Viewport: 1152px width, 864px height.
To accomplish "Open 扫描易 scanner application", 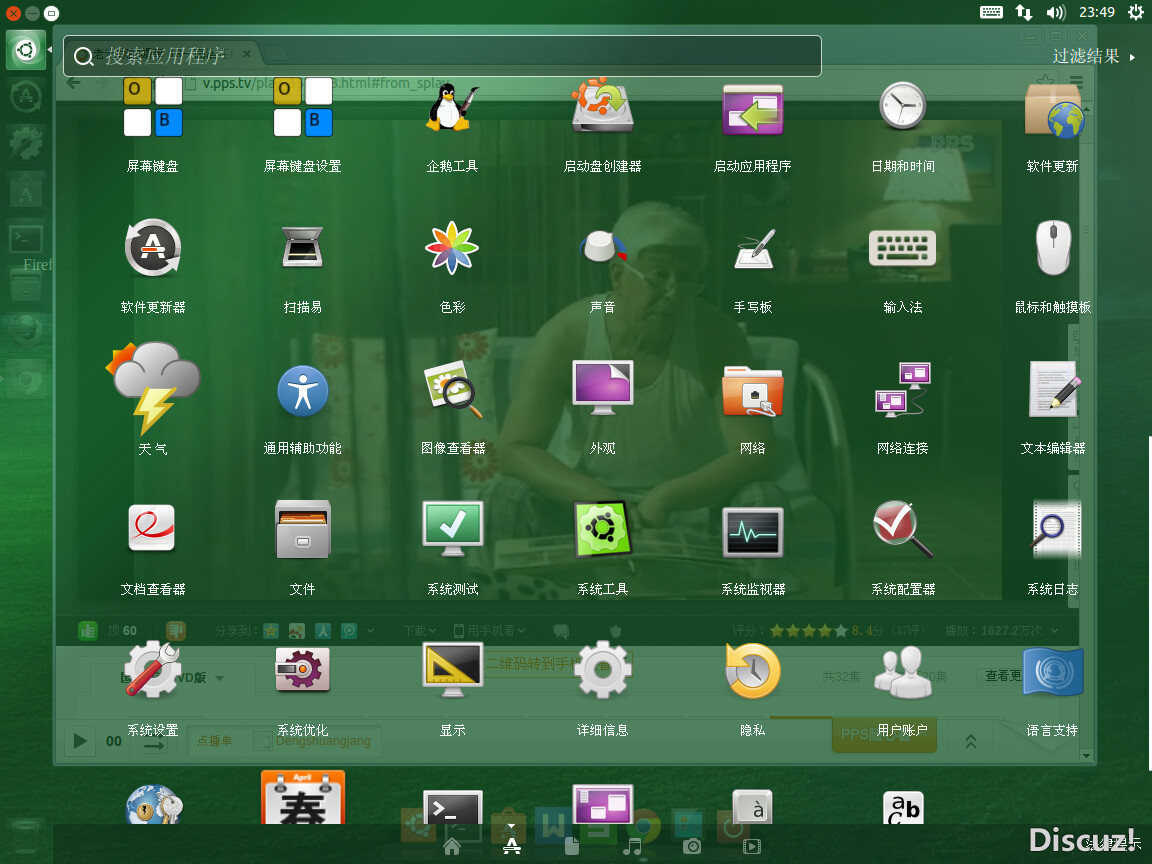I will point(303,248).
